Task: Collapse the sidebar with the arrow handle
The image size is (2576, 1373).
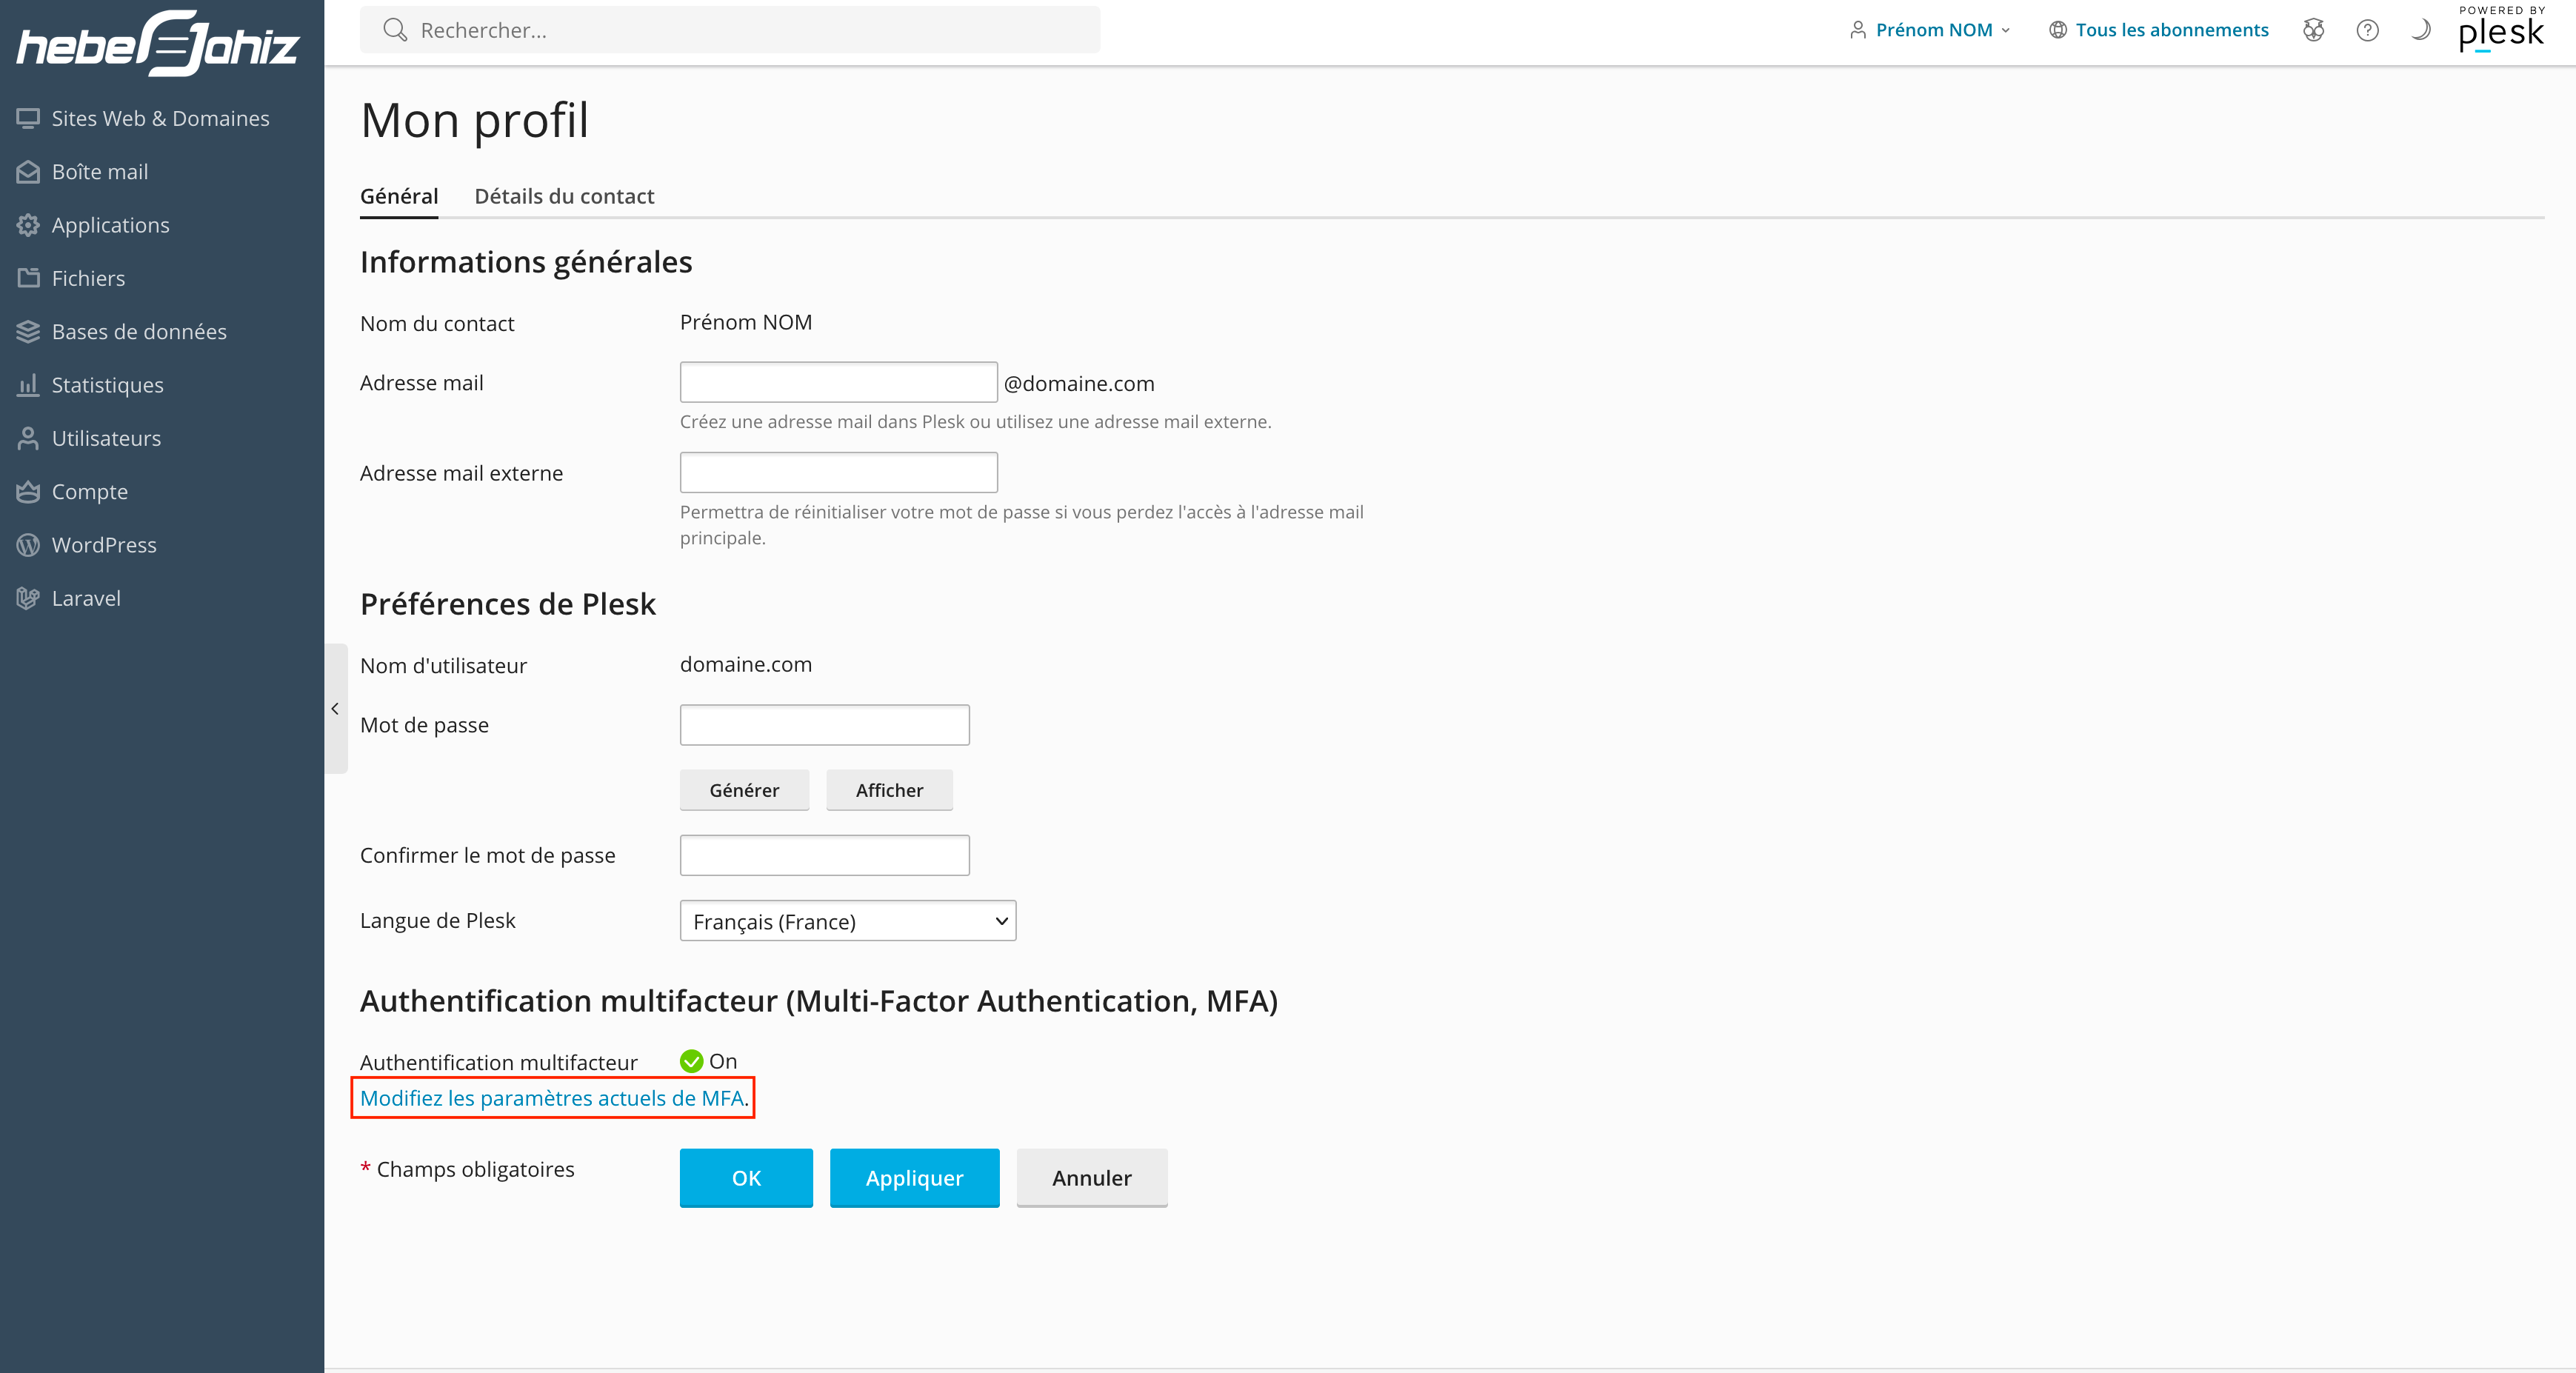Action: pyautogui.click(x=336, y=708)
